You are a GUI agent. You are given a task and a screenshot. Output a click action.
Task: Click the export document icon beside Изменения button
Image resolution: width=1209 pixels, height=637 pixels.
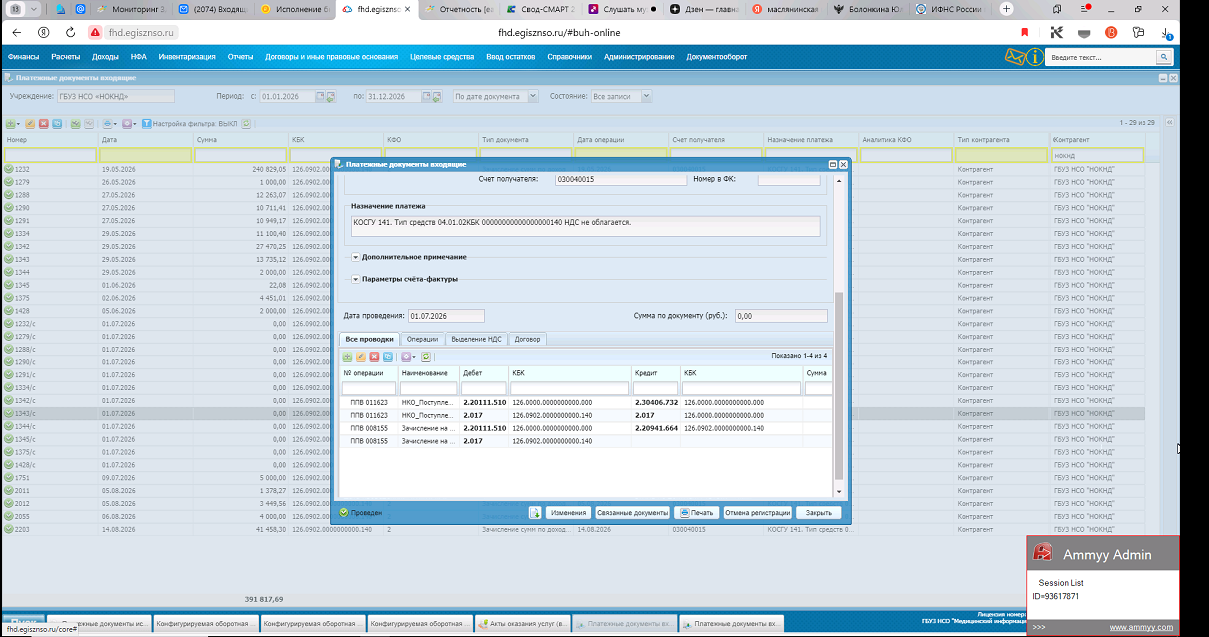click(535, 512)
